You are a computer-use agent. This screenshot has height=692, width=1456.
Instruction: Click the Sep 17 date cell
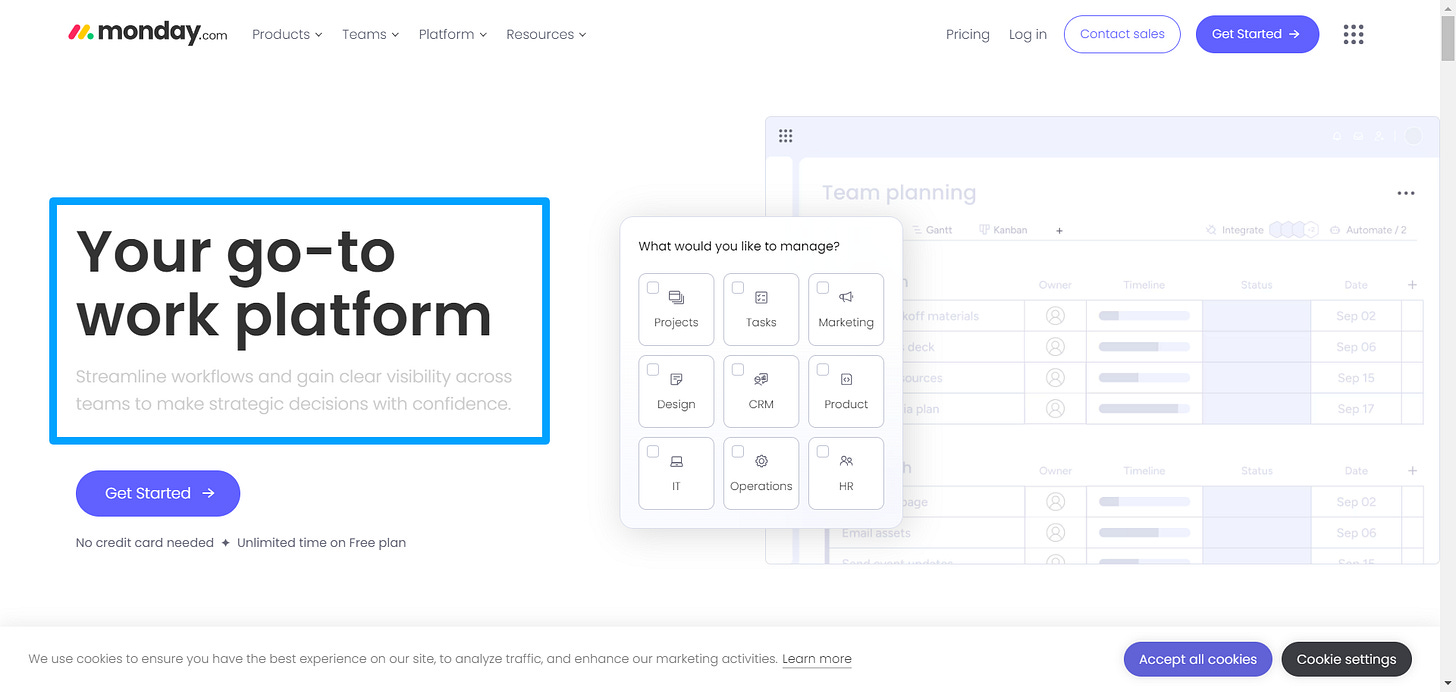tap(1356, 409)
